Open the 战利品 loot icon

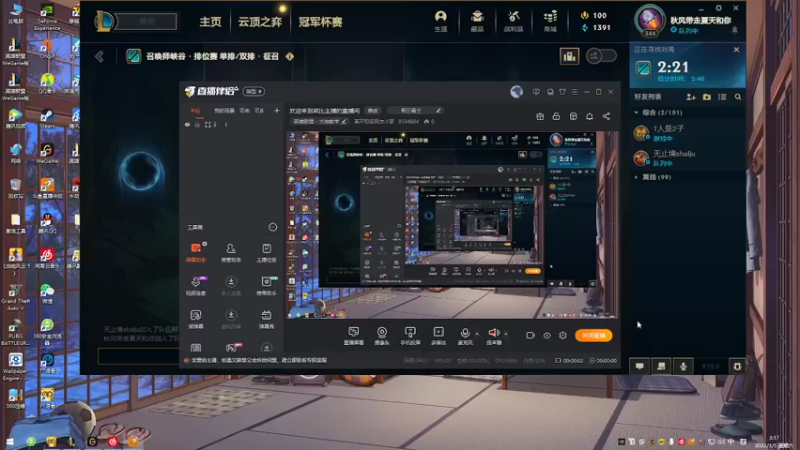coord(513,21)
